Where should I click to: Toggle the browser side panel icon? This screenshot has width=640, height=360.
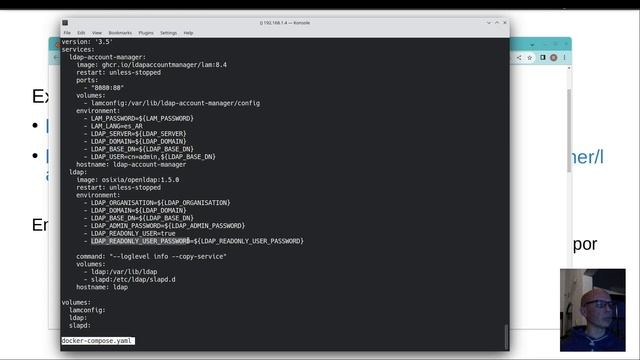tap(542, 58)
